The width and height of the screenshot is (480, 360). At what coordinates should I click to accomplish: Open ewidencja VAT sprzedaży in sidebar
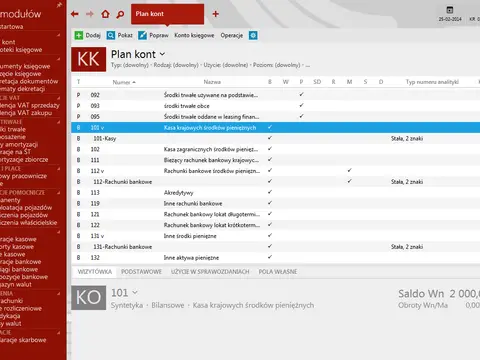[x=30, y=105]
